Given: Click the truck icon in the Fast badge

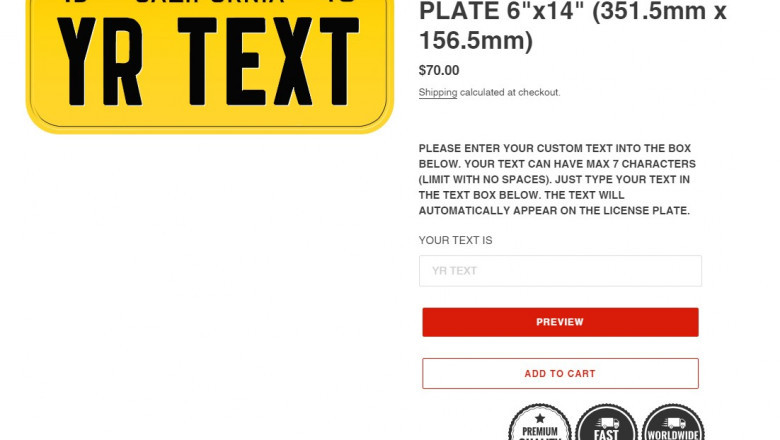Looking at the screenshot, I should tap(607, 423).
